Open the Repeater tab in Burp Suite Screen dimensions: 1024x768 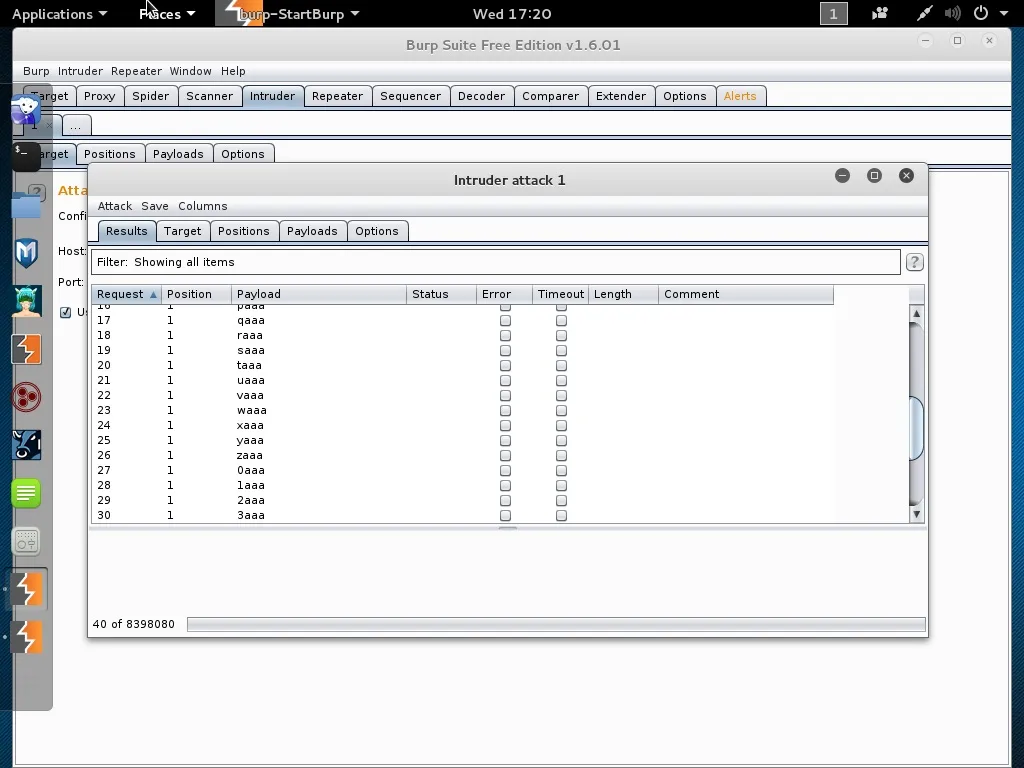(337, 96)
